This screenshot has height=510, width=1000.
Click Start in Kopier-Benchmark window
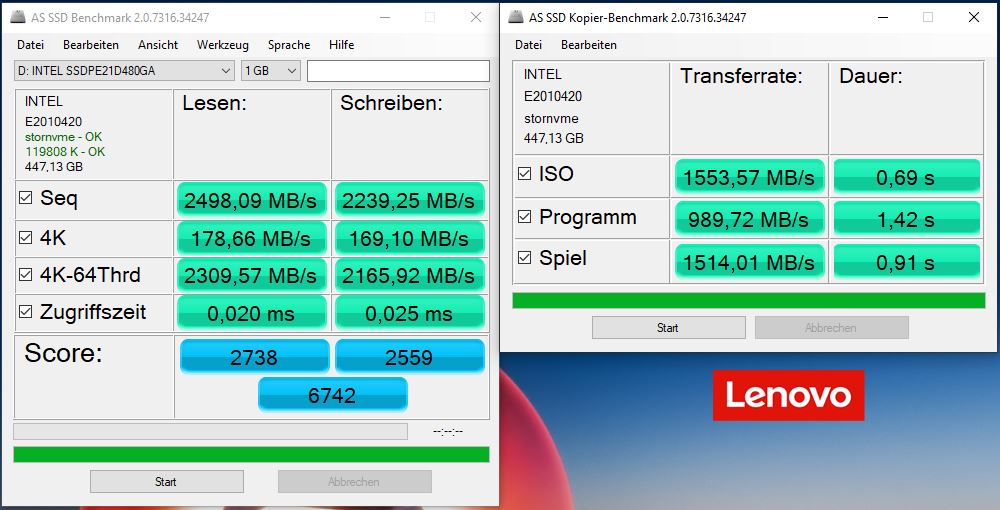tap(668, 328)
